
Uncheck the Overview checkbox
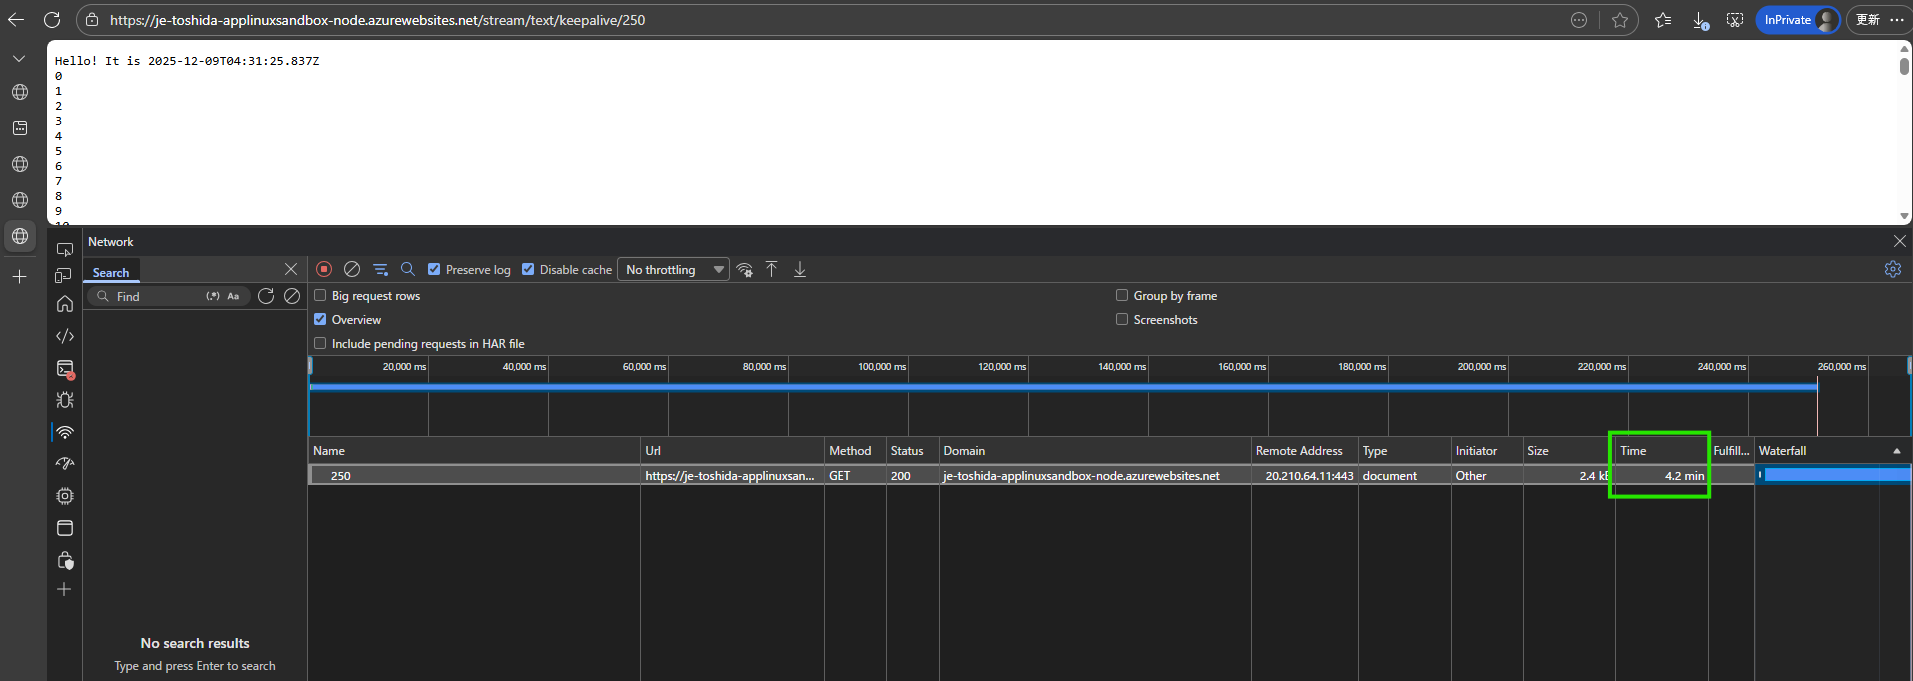click(320, 319)
